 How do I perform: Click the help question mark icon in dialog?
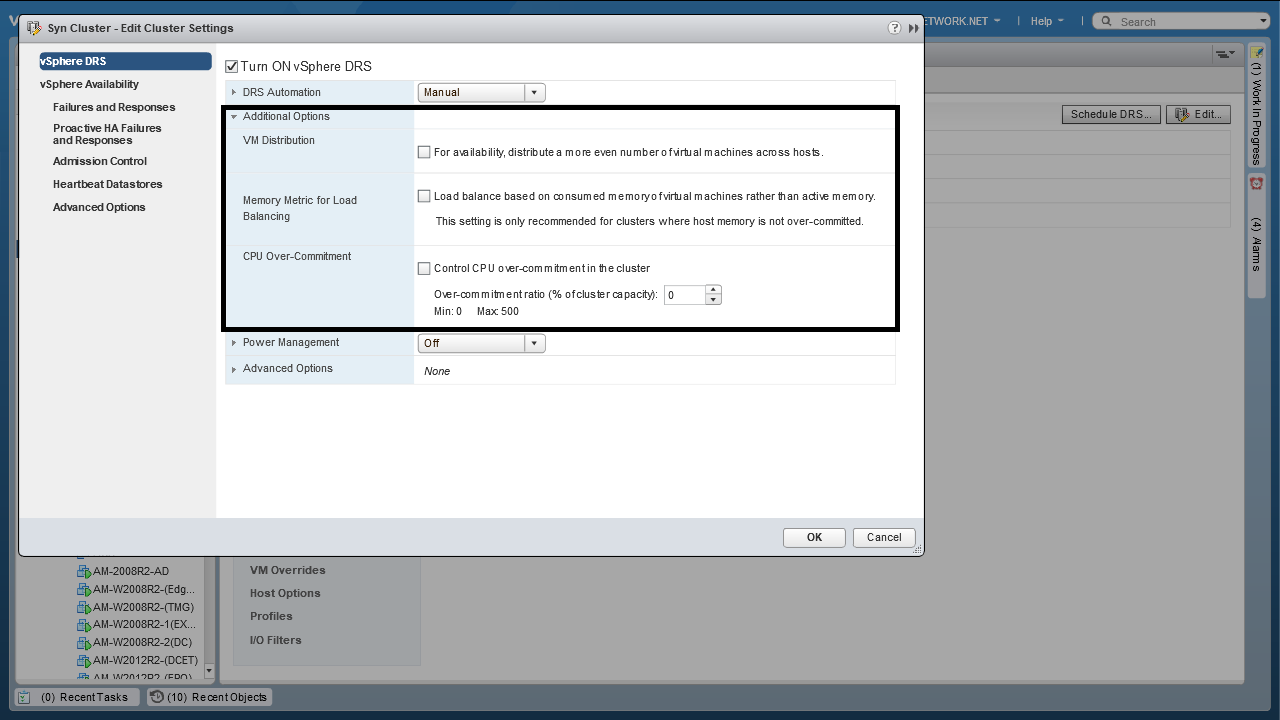[894, 28]
